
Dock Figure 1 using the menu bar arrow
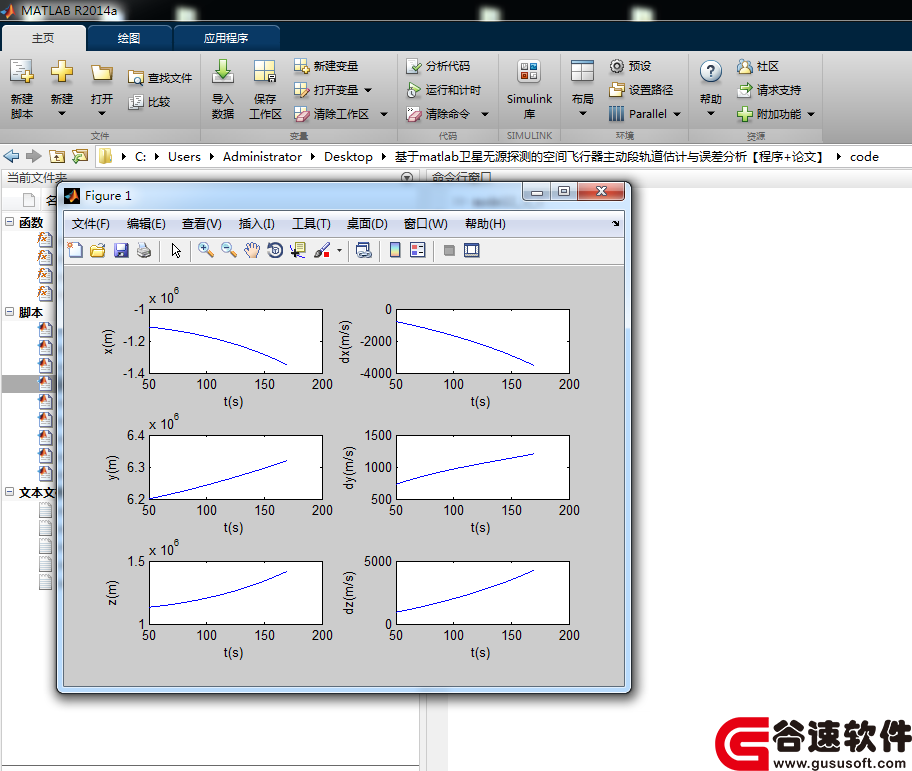pos(615,223)
